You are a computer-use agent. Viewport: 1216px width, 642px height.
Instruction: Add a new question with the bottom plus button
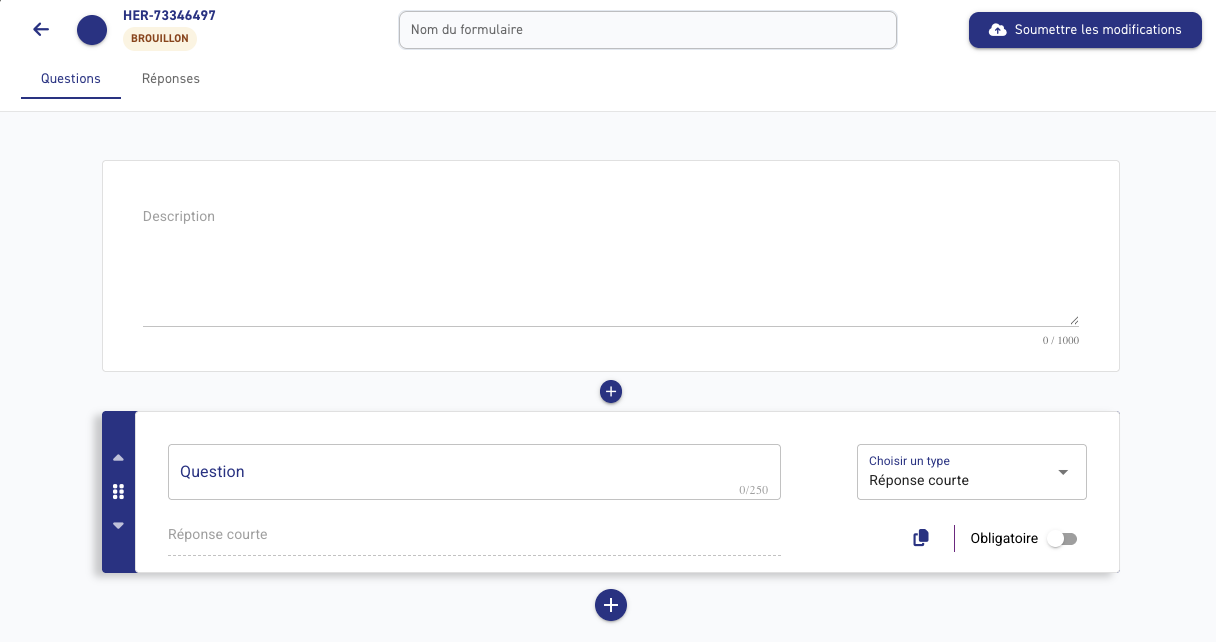coord(611,605)
